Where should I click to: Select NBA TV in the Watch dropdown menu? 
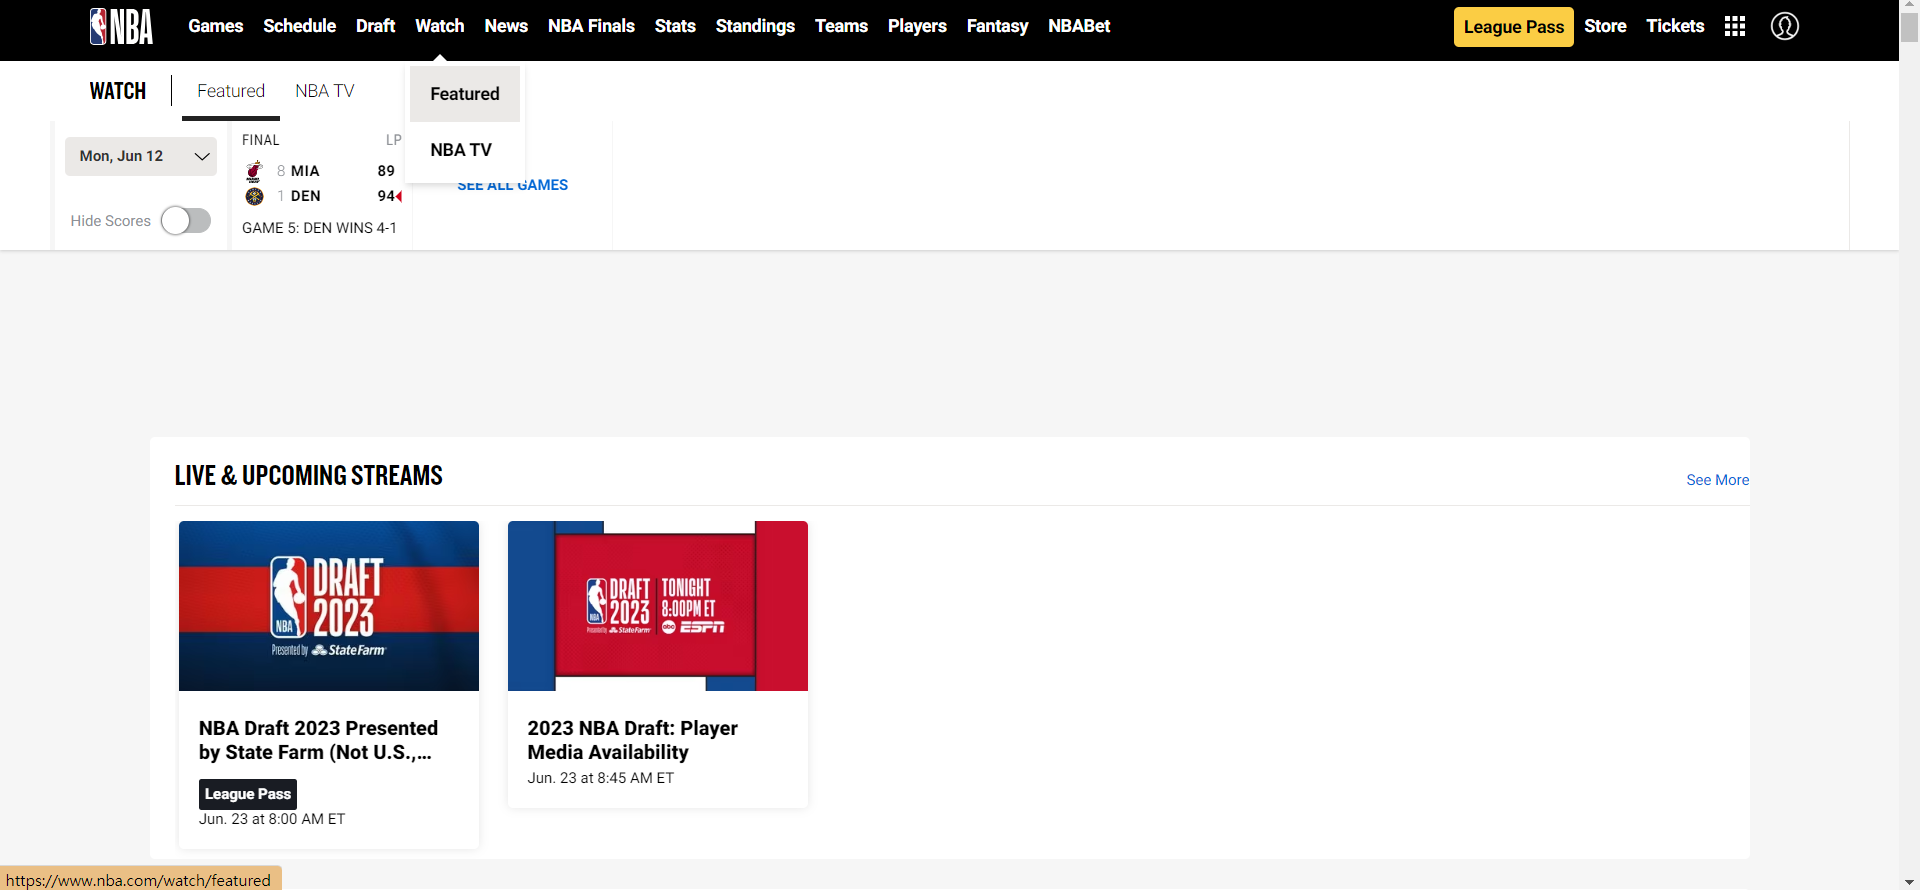click(465, 150)
